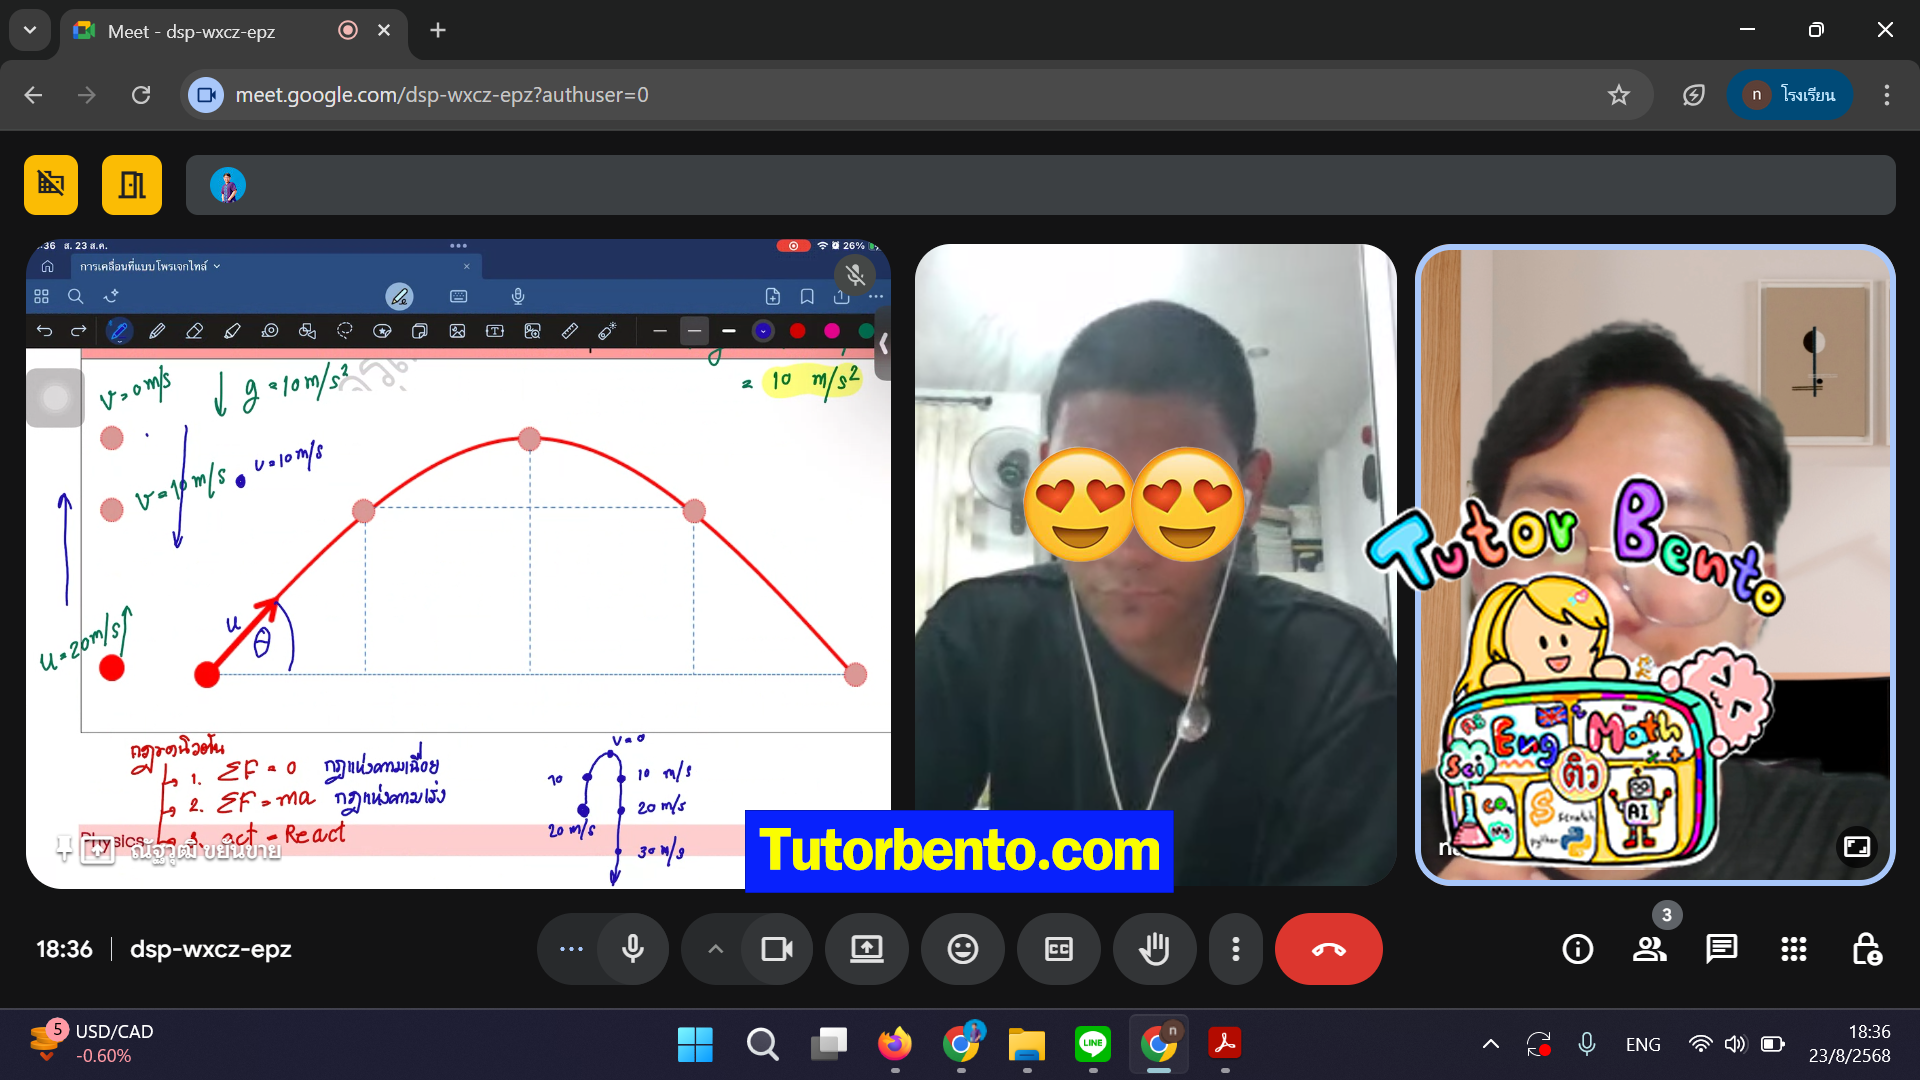Viewport: 1920px width, 1080px height.
Task: Expand self-view tile with fullscreen icon
Action: 1857,847
